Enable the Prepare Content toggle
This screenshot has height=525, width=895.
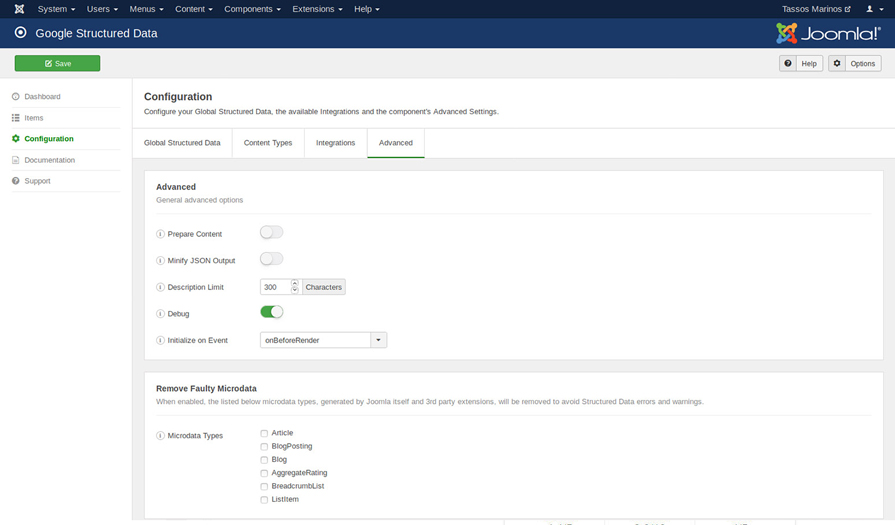(x=271, y=232)
